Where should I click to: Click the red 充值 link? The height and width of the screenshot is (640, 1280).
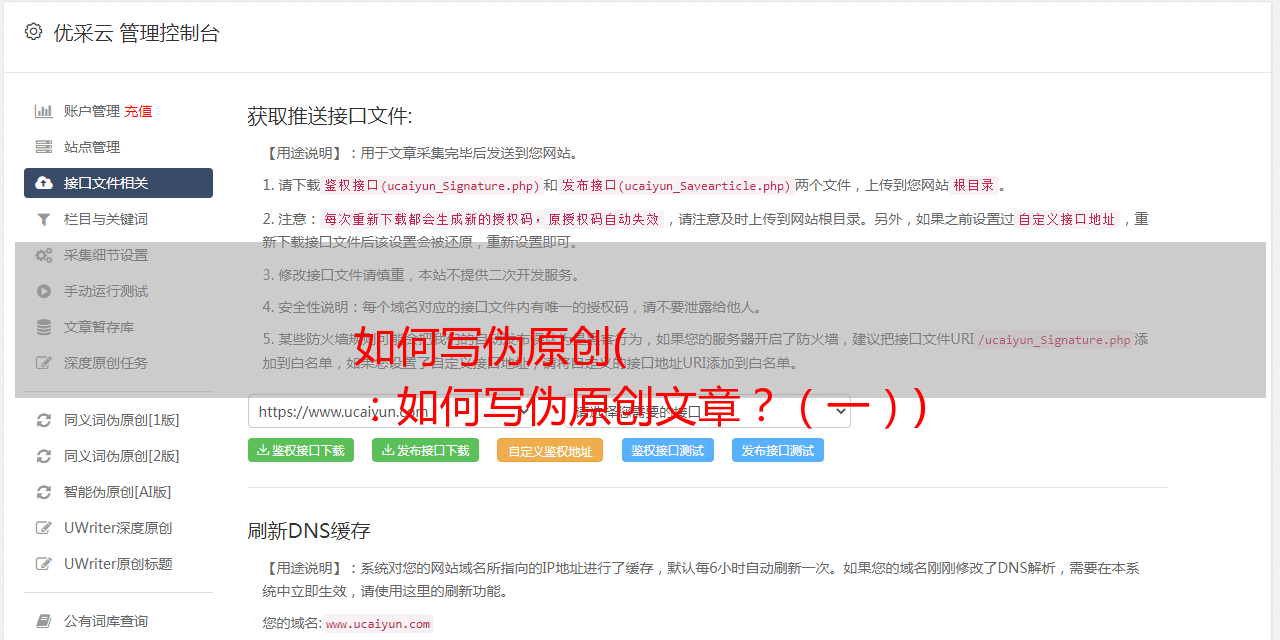tap(139, 111)
